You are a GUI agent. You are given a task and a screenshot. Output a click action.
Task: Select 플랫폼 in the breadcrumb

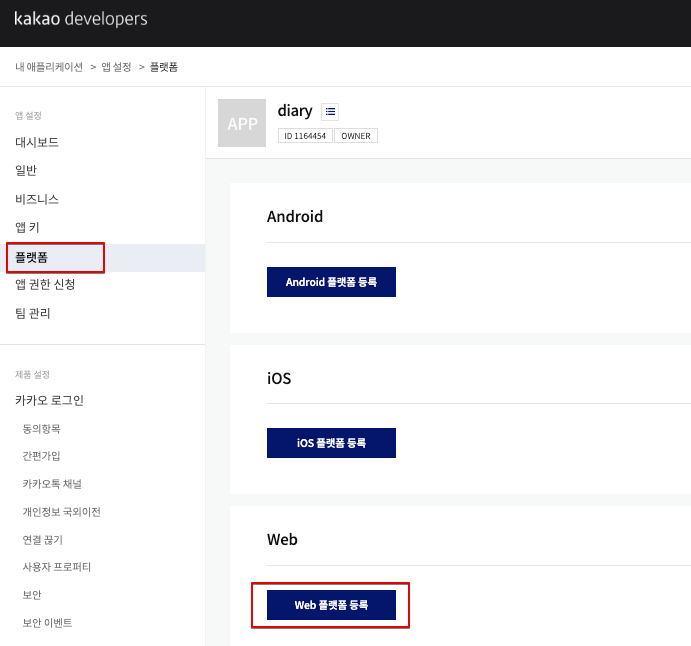[x=164, y=67]
